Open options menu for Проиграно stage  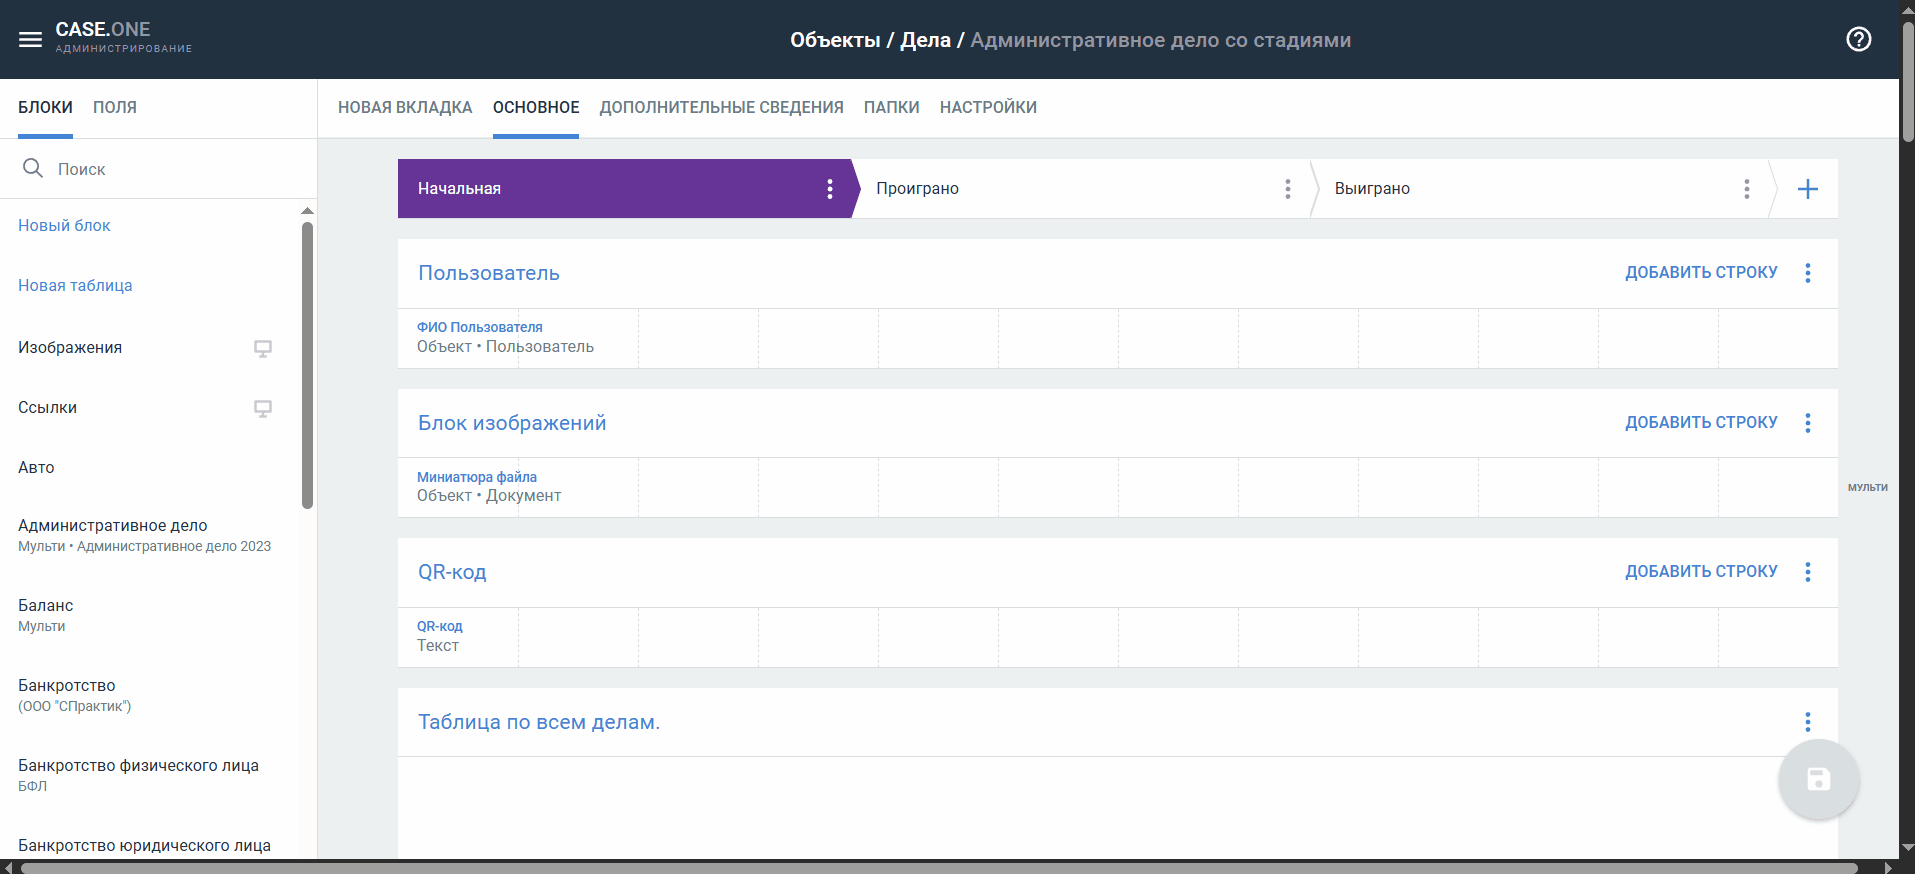[x=1287, y=189]
